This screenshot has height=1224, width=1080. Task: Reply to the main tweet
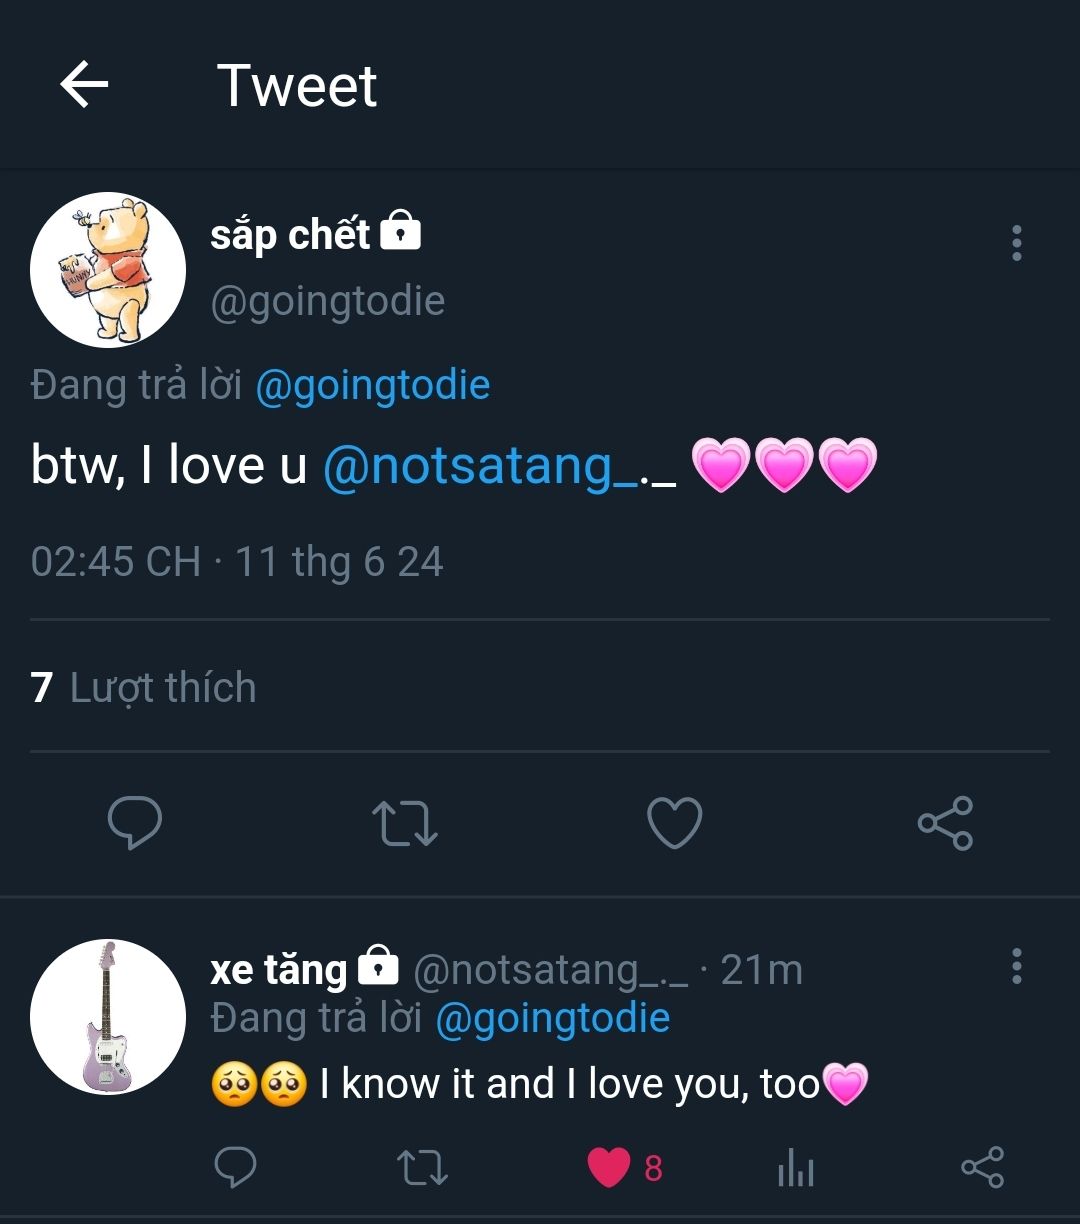pyautogui.click(x=134, y=823)
